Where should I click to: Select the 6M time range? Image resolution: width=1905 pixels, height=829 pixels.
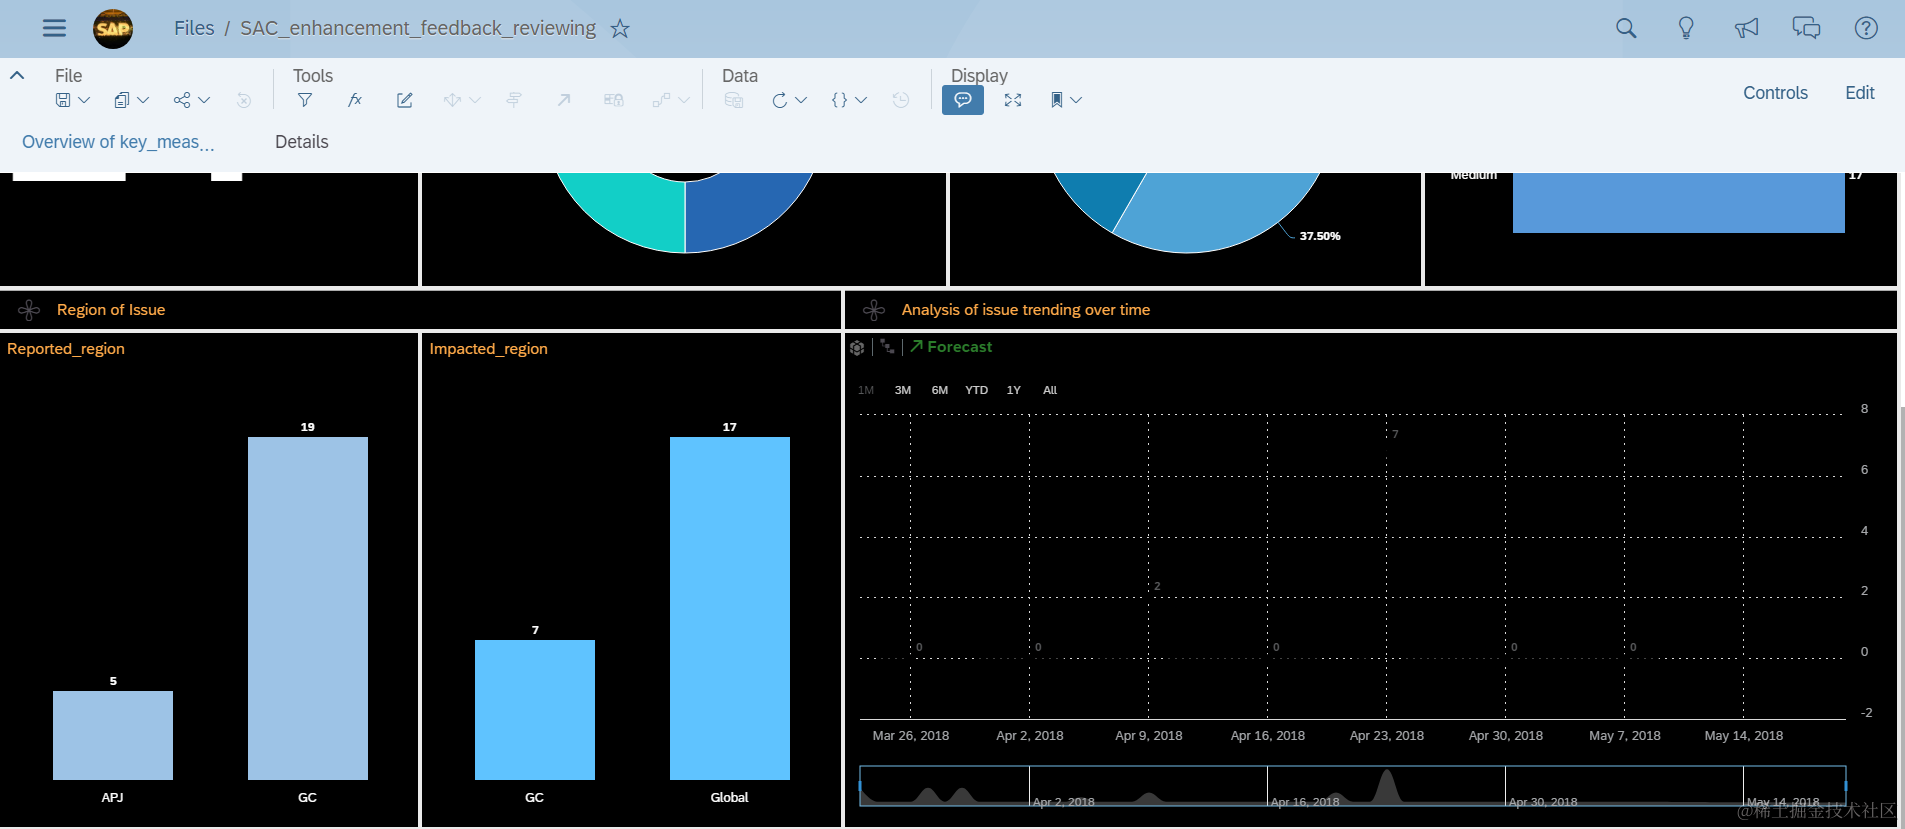click(940, 390)
